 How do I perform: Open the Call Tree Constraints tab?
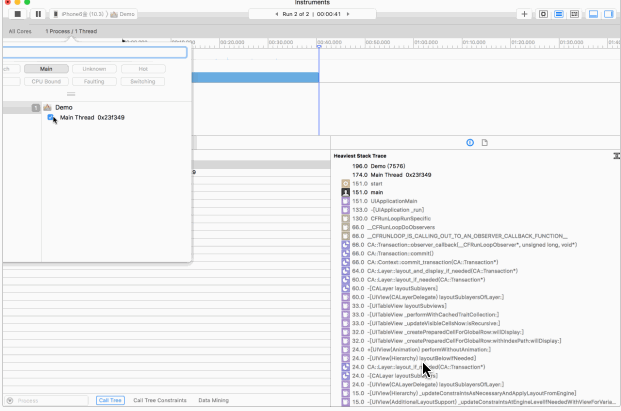[160, 400]
